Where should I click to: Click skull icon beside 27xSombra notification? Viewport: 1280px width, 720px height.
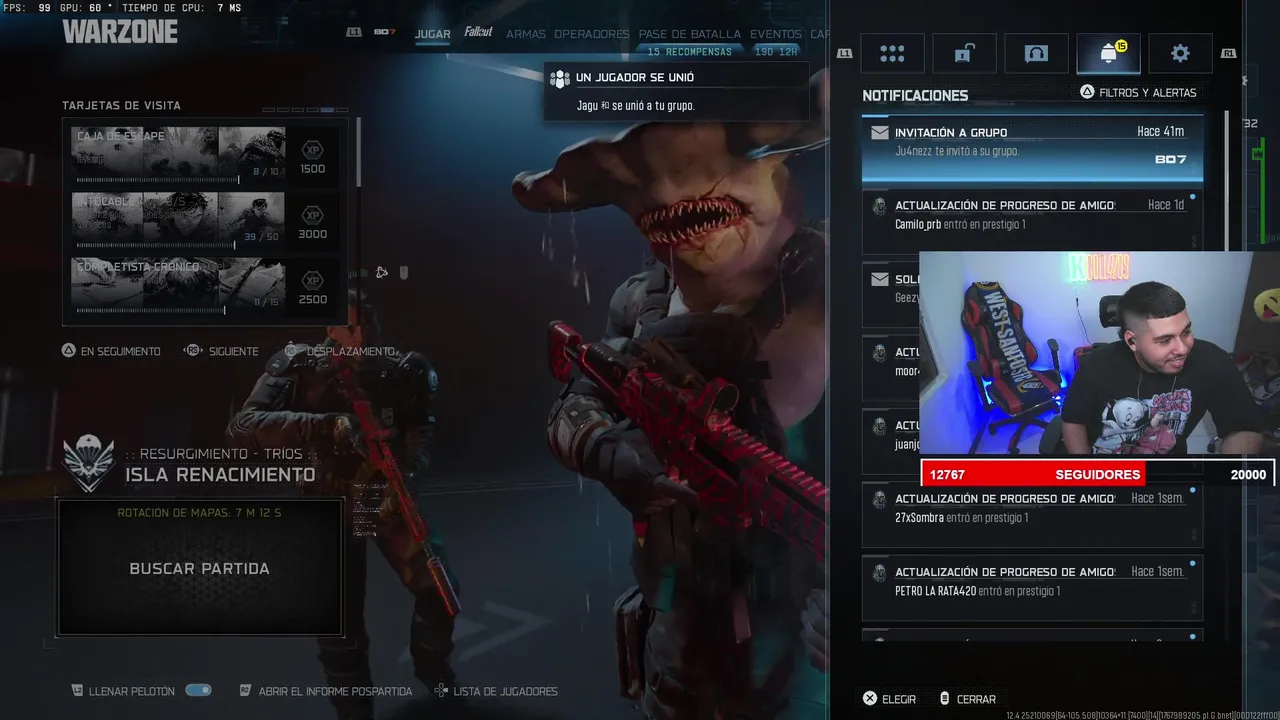(879, 500)
